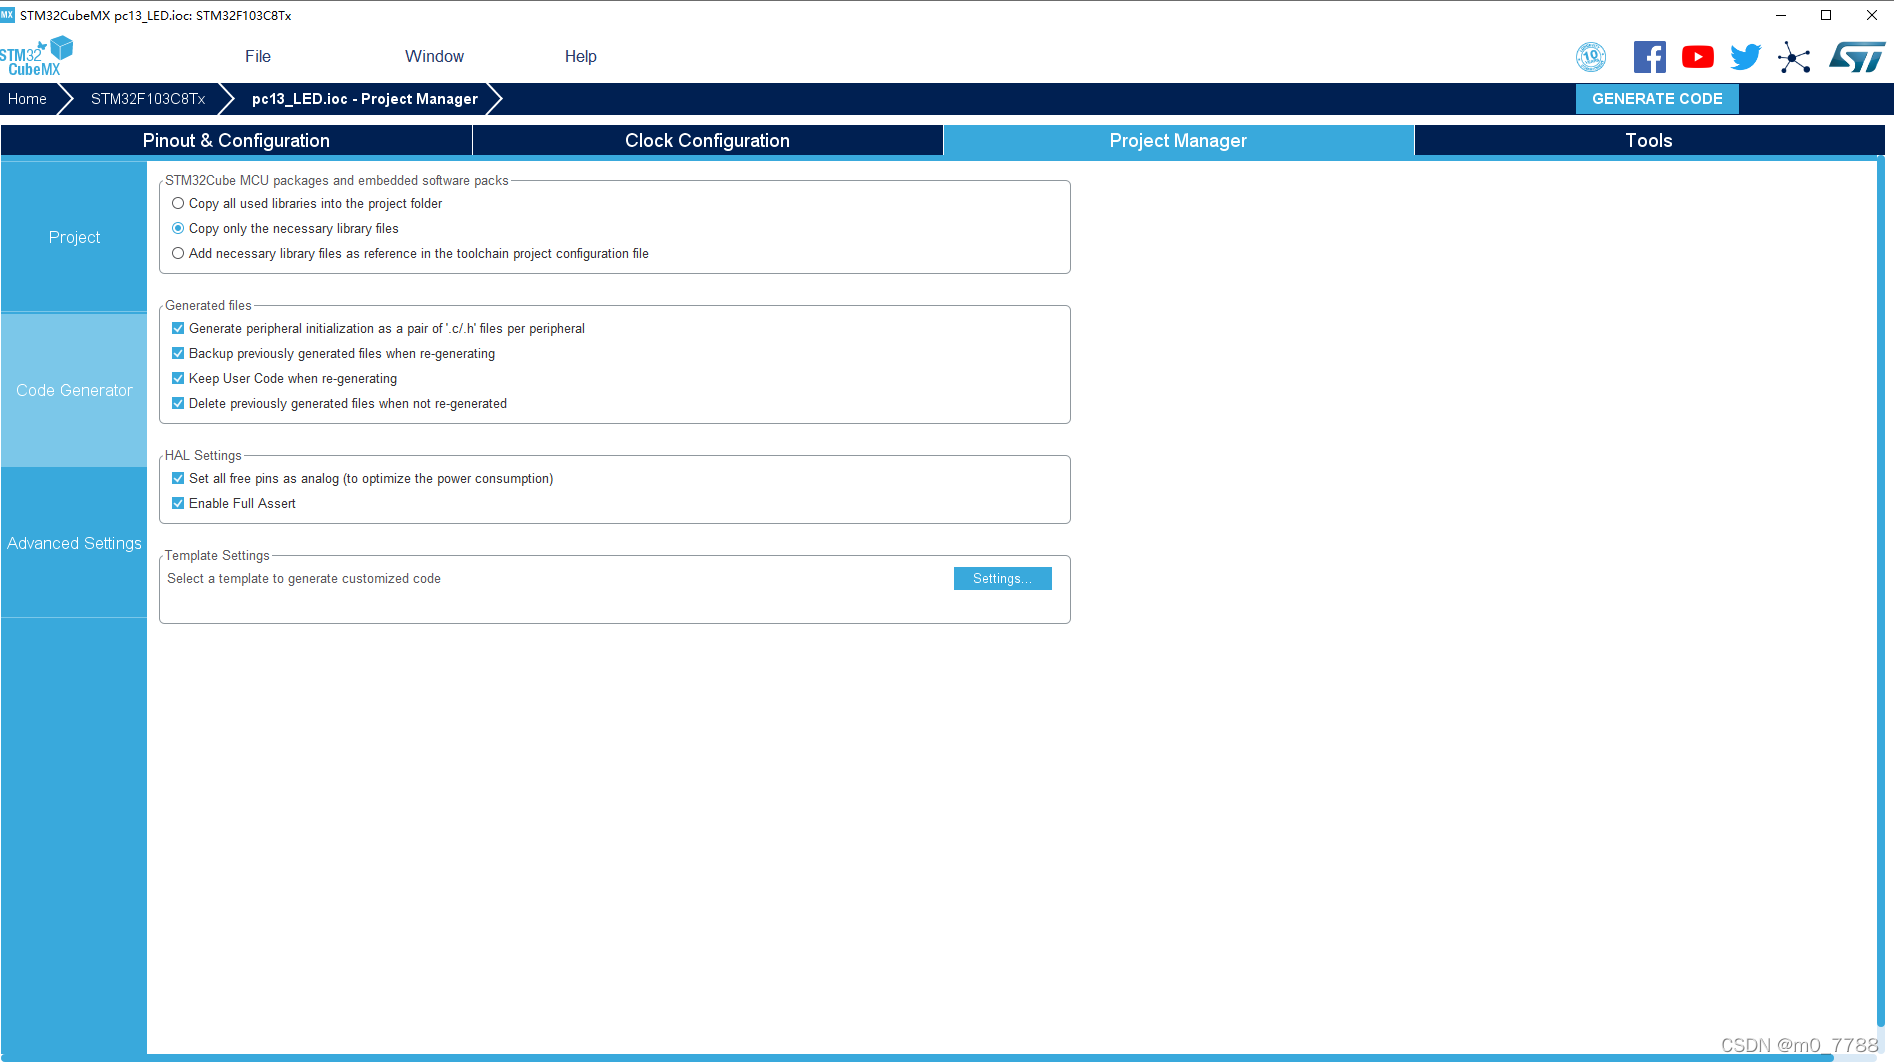
Task: Click the GENERATE CODE button
Action: tap(1657, 99)
